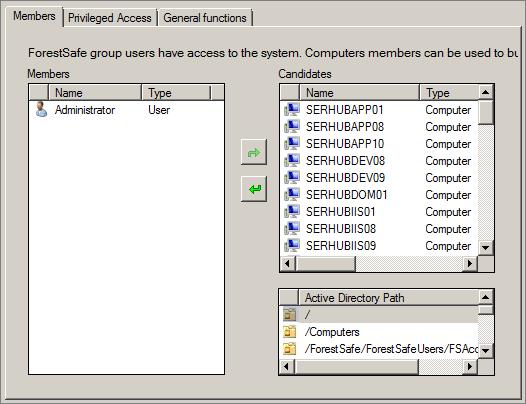Click the folder icon beside /ForestSafe/ForestSafeUsers path

point(290,349)
